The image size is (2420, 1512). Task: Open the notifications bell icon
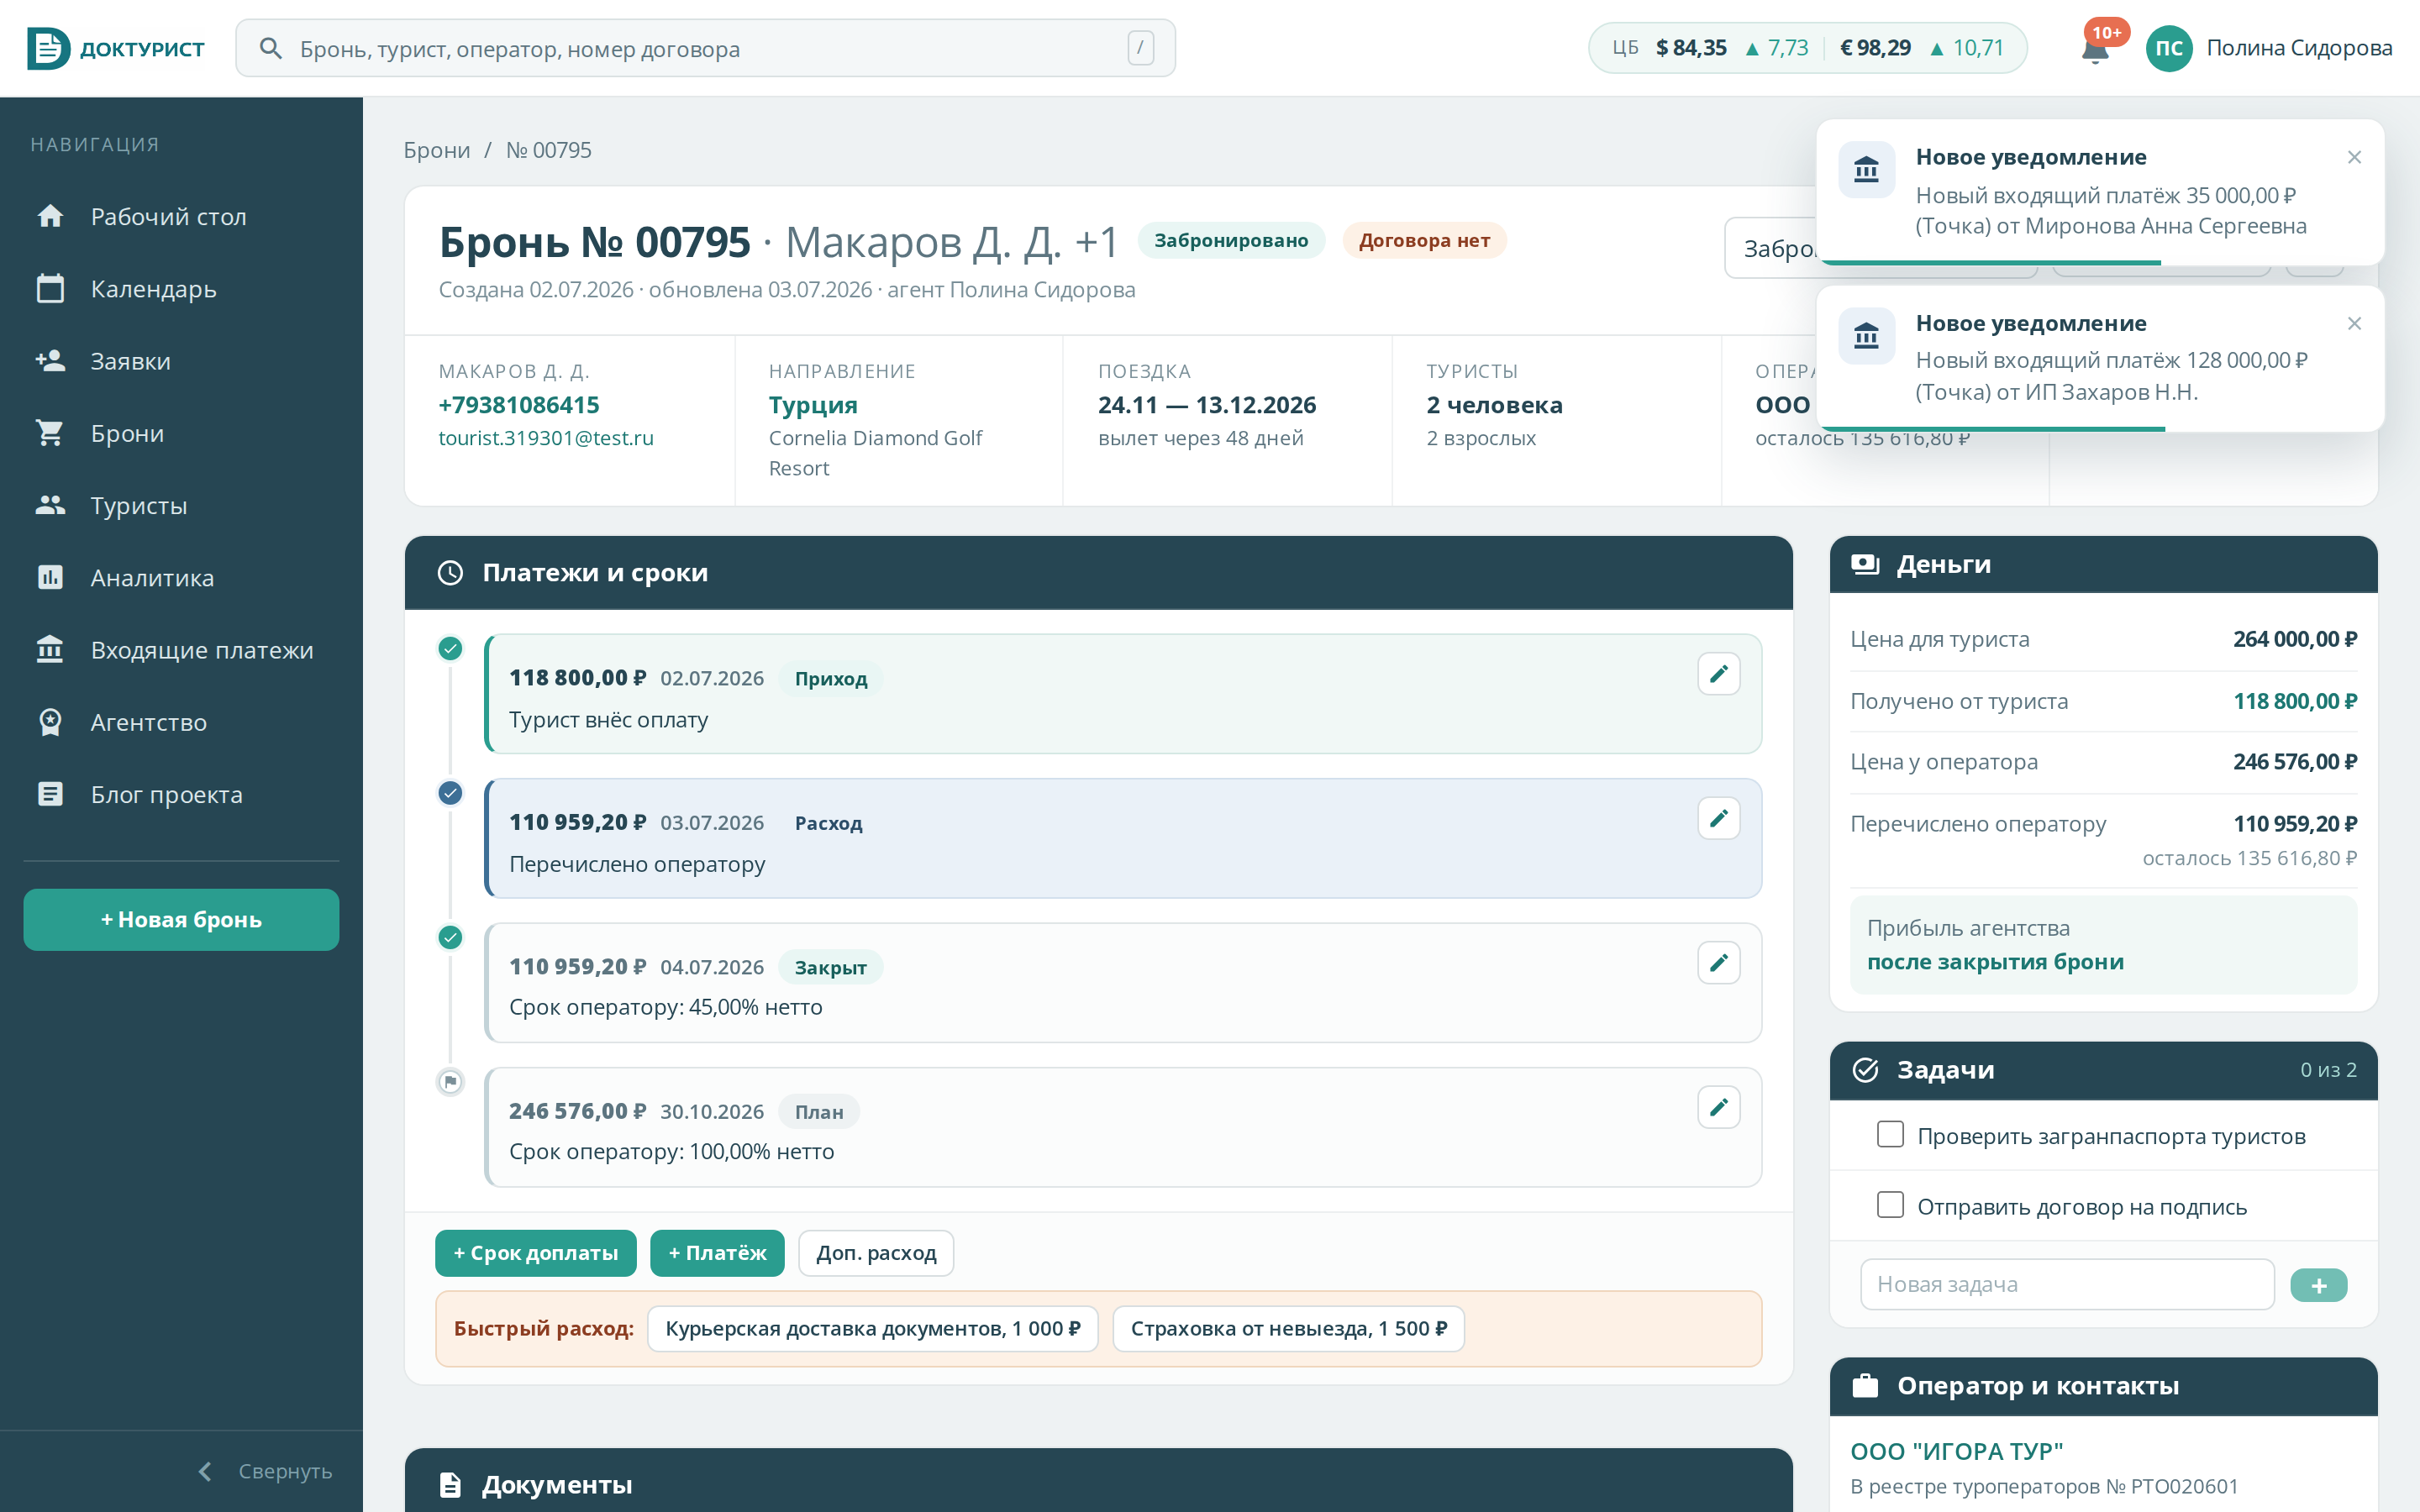2095,49
